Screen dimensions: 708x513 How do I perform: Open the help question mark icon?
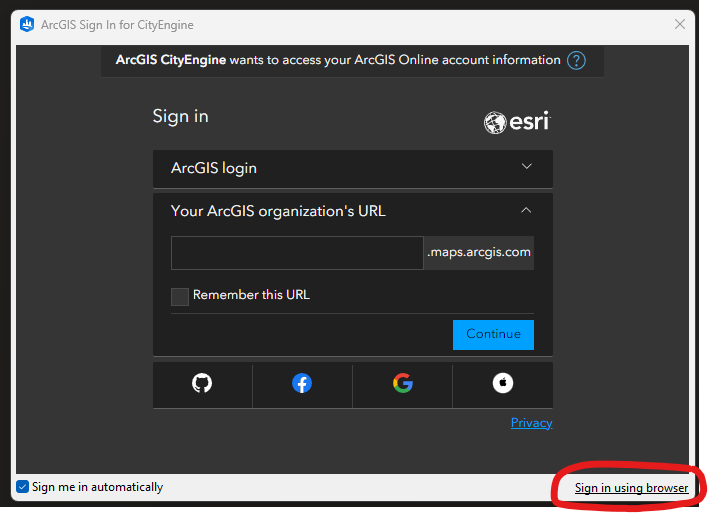point(576,61)
